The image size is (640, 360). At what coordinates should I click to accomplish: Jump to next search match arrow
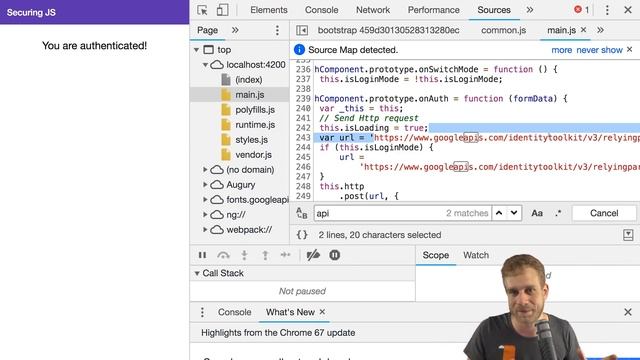pyautogui.click(x=514, y=213)
